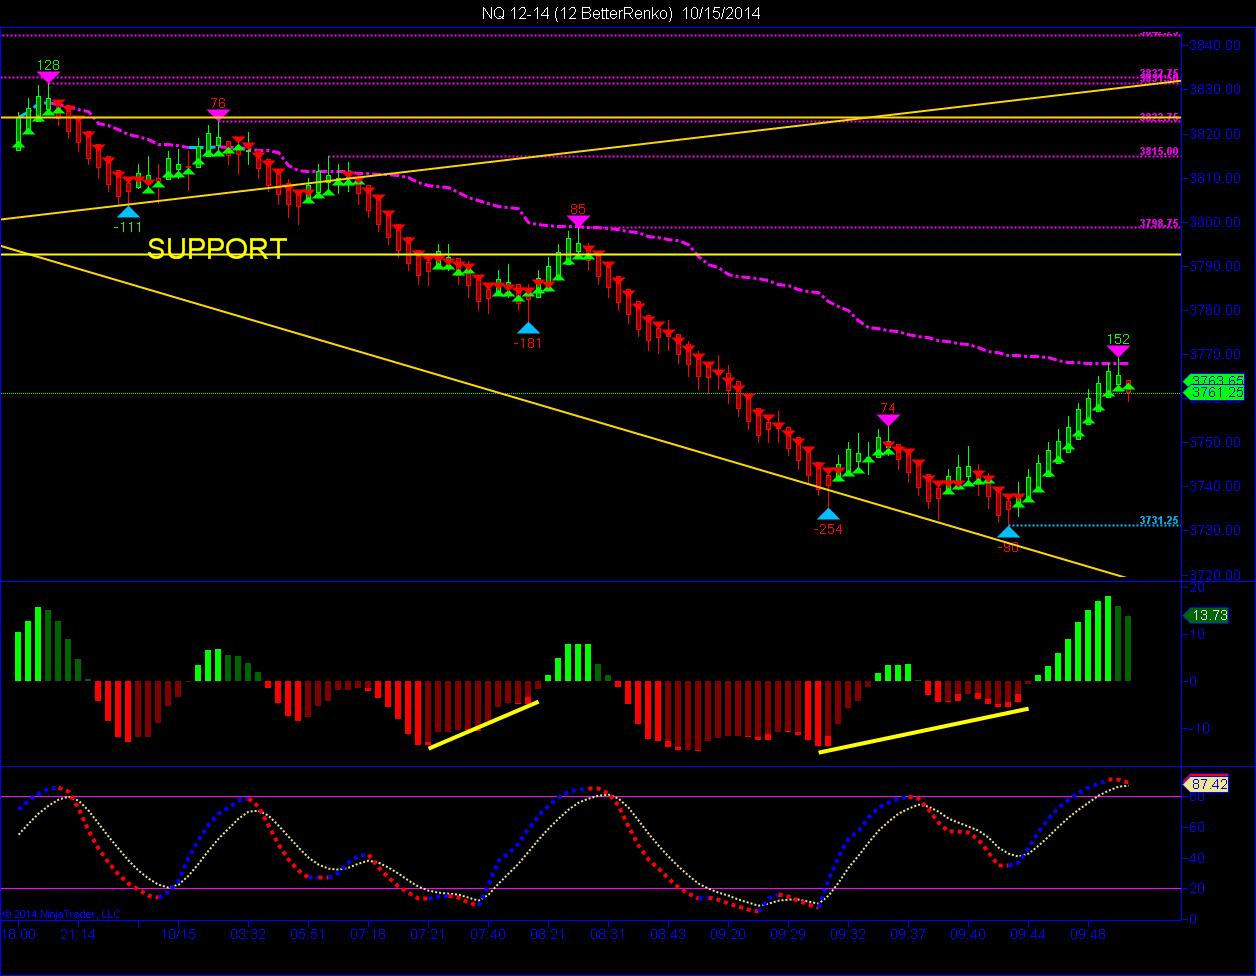Click the 09:29 time axis label
The height and width of the screenshot is (976, 1256).
coord(788,934)
